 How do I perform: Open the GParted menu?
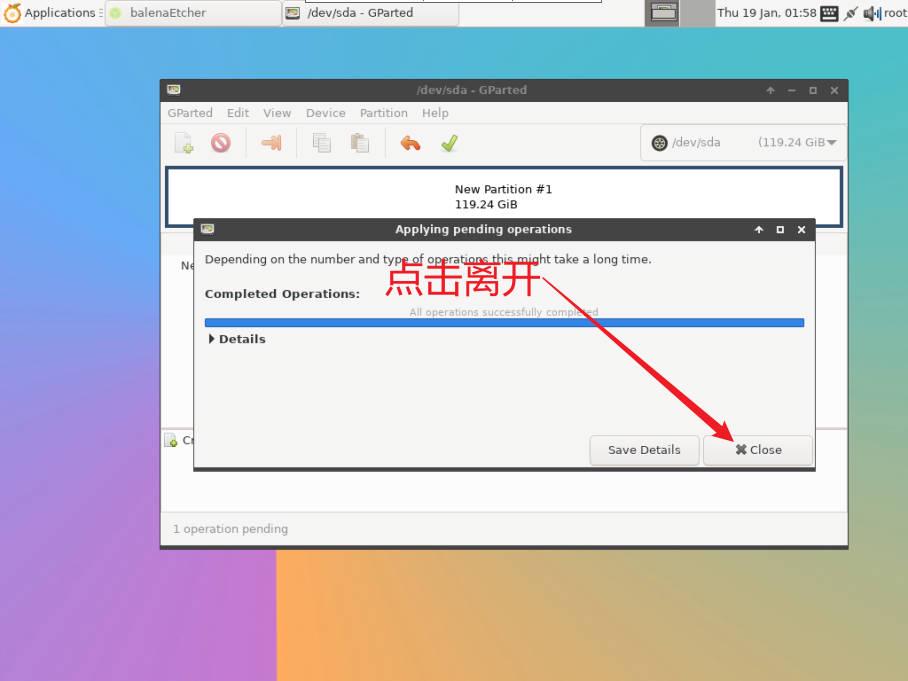click(x=190, y=113)
